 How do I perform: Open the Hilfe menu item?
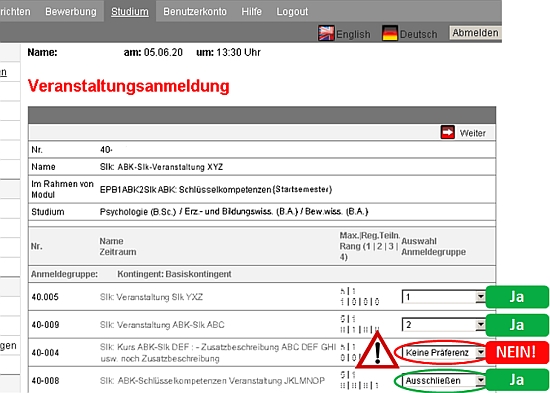click(x=251, y=12)
